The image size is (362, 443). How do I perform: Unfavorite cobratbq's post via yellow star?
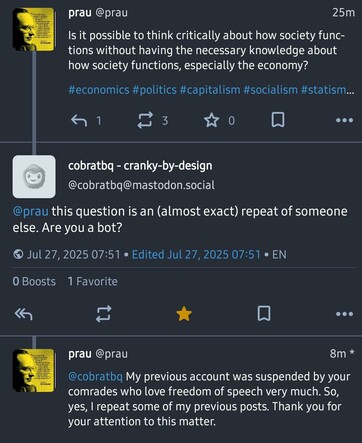pyautogui.click(x=184, y=314)
